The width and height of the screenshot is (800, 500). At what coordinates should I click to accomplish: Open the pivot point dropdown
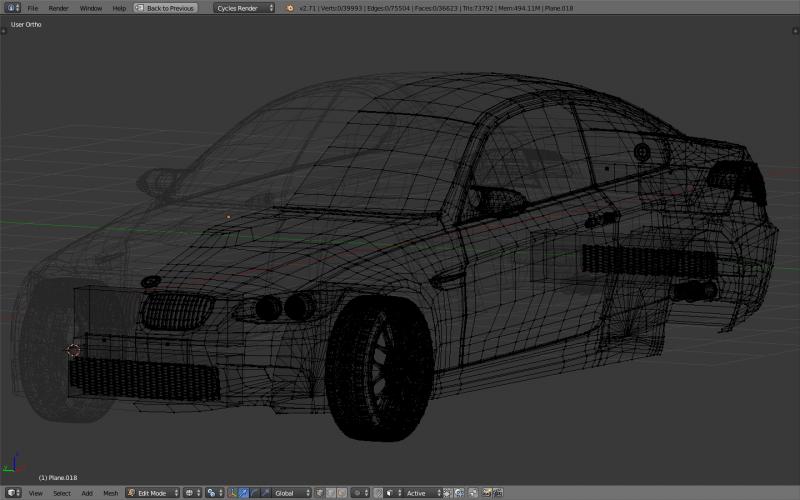point(214,493)
